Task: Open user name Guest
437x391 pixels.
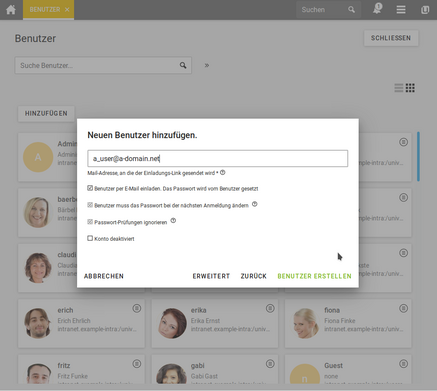Action: point(333,366)
